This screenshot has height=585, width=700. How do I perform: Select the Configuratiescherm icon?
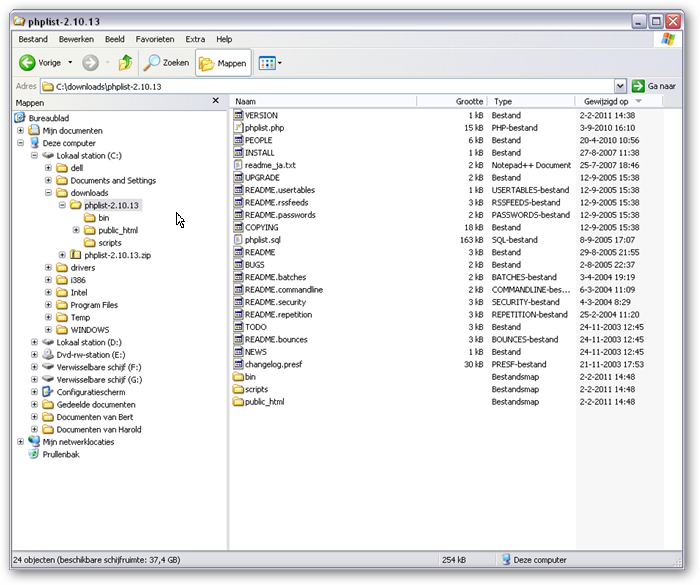point(48,392)
